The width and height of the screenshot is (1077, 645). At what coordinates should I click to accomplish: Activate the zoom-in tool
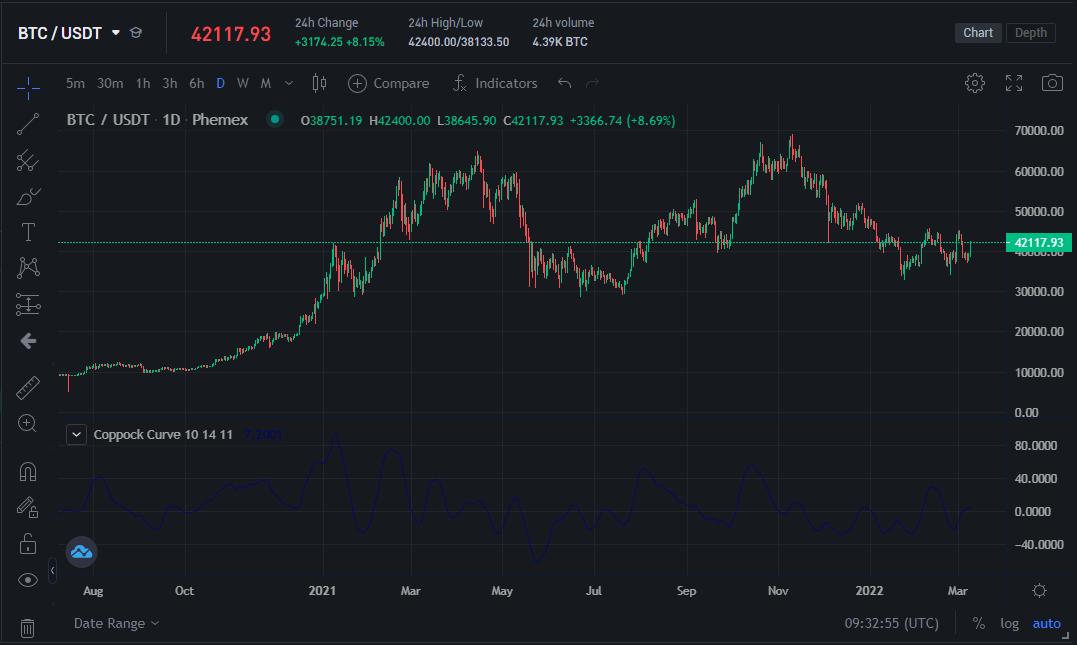pos(28,423)
